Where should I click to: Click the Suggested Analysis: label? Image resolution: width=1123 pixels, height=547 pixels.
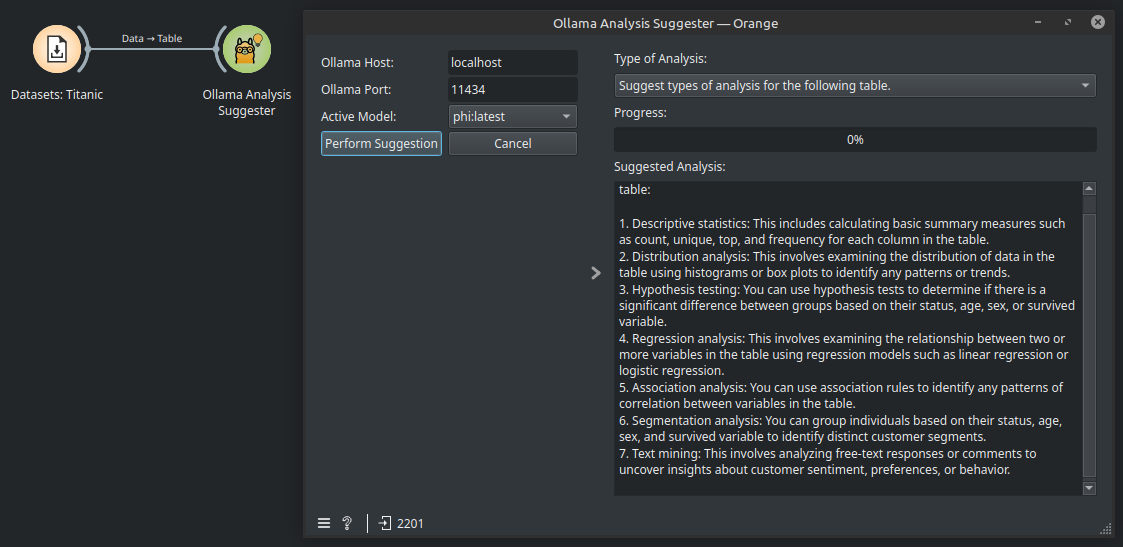670,167
